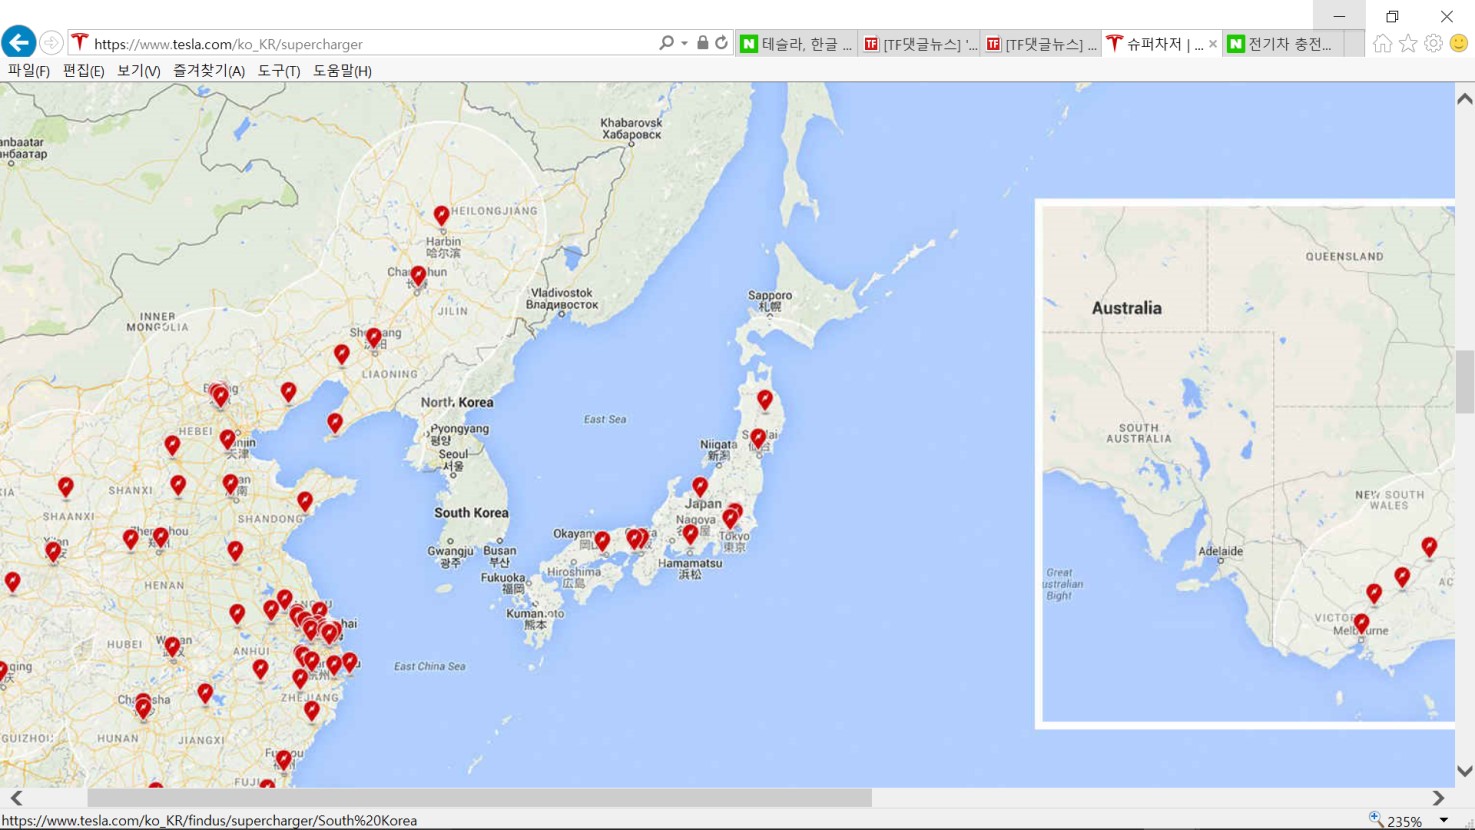Close the 슈퍼차저 tab
This screenshot has height=830, width=1475.
tap(1213, 44)
